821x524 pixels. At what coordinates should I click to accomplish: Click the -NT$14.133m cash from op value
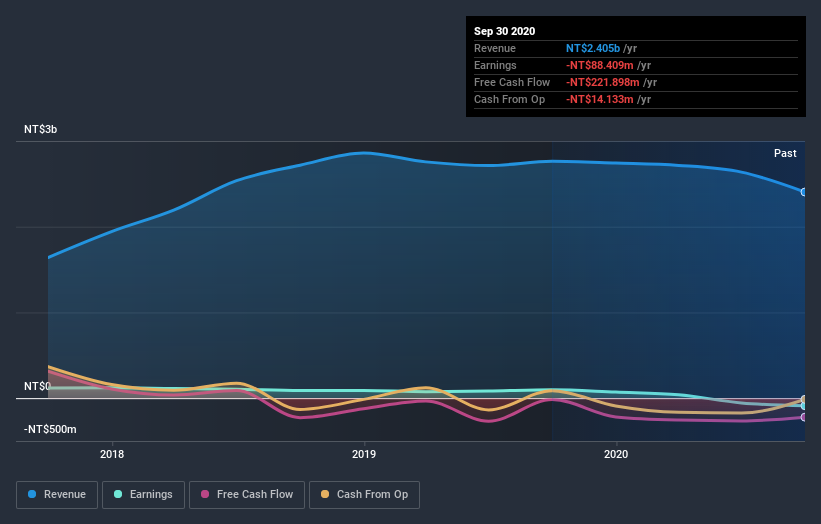tap(600, 99)
